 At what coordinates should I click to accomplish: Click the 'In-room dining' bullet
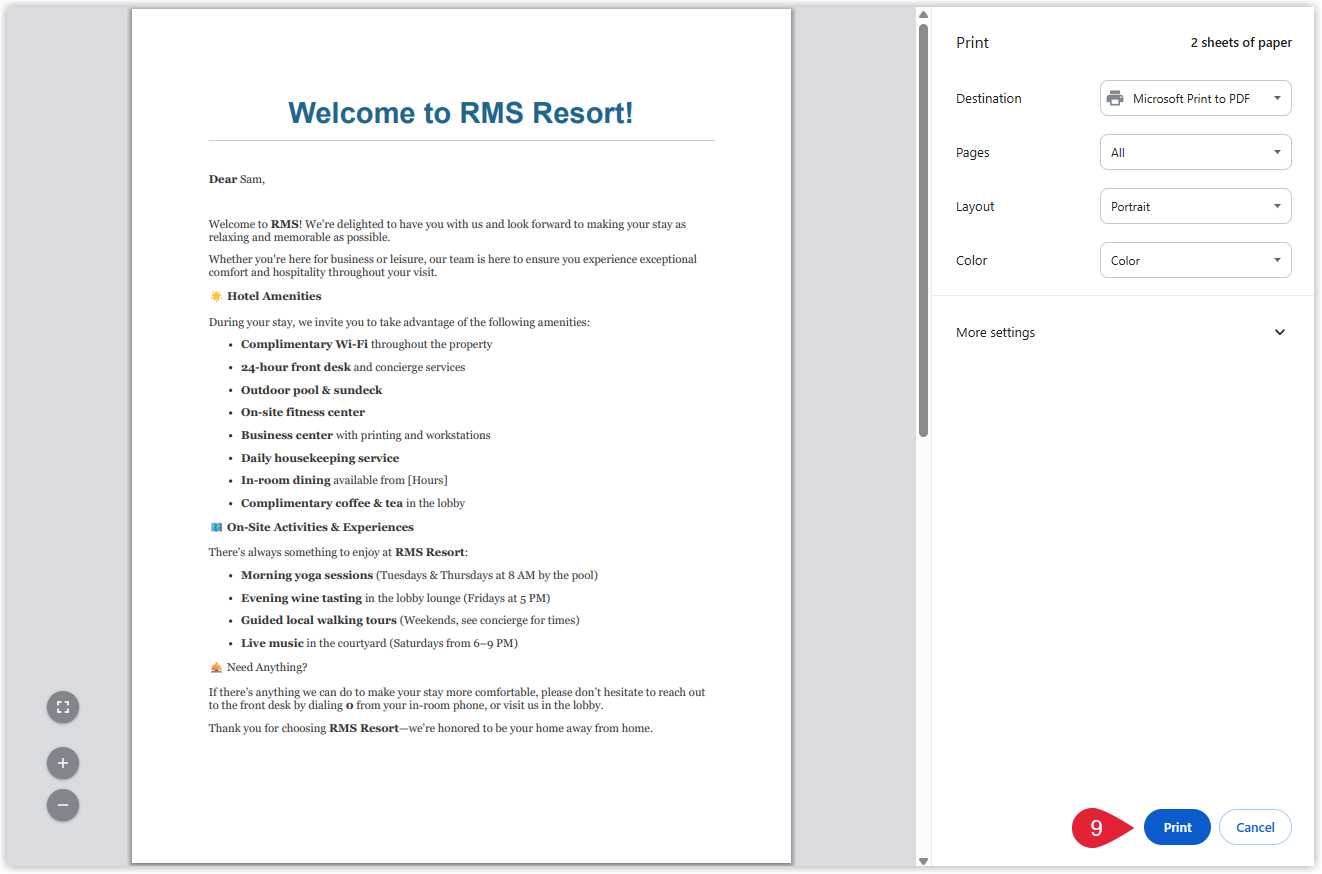[x=344, y=480]
